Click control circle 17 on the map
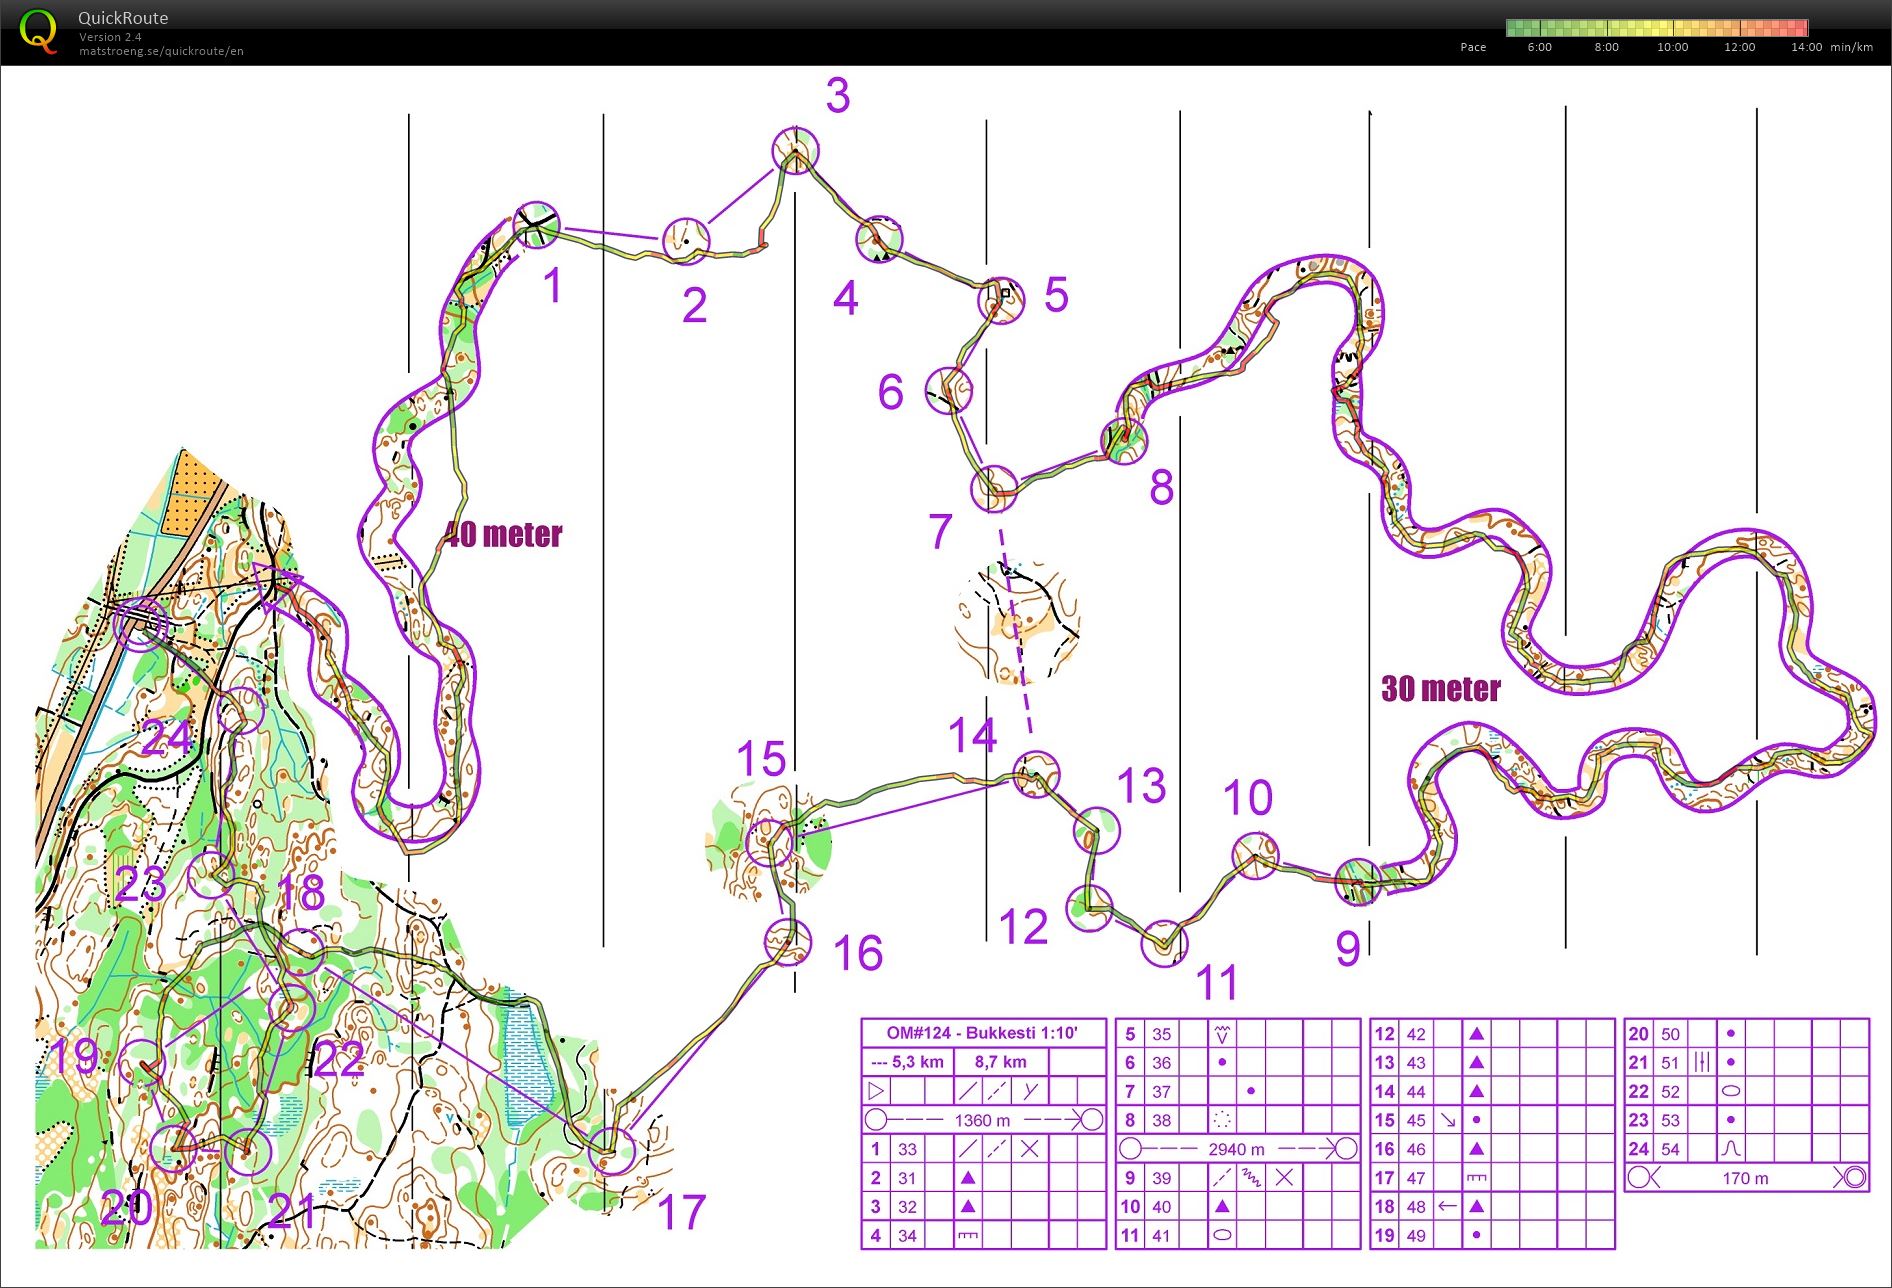This screenshot has width=1892, height=1288. 611,1150
